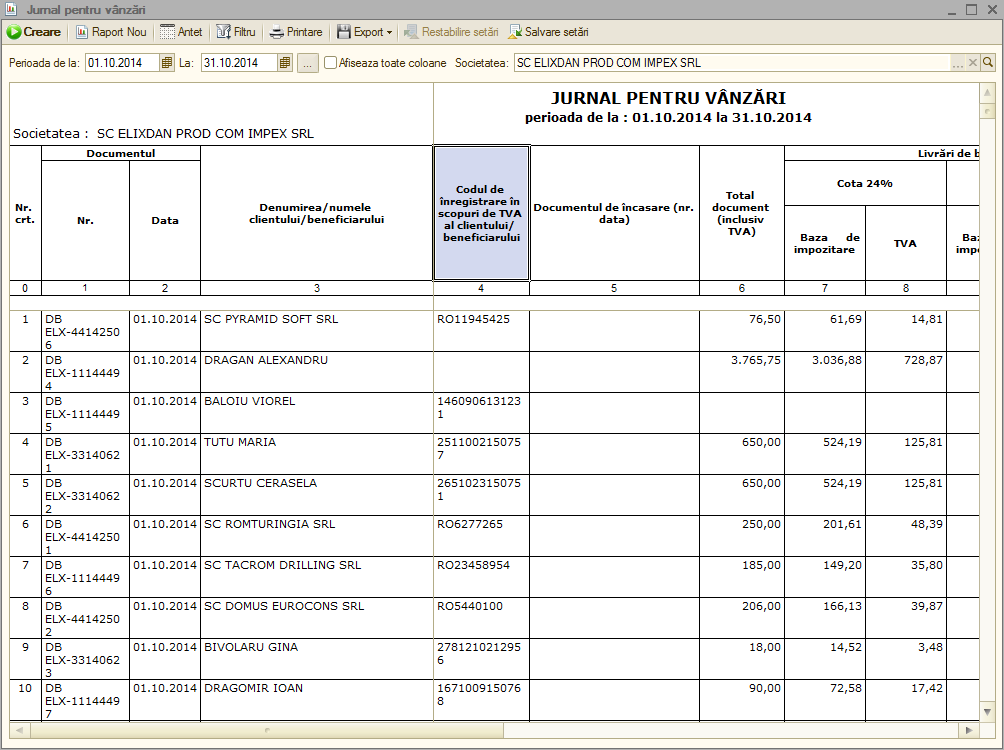This screenshot has width=1004, height=750.
Task: Click ellipsis button inside the Societatea field
Action: [x=957, y=63]
